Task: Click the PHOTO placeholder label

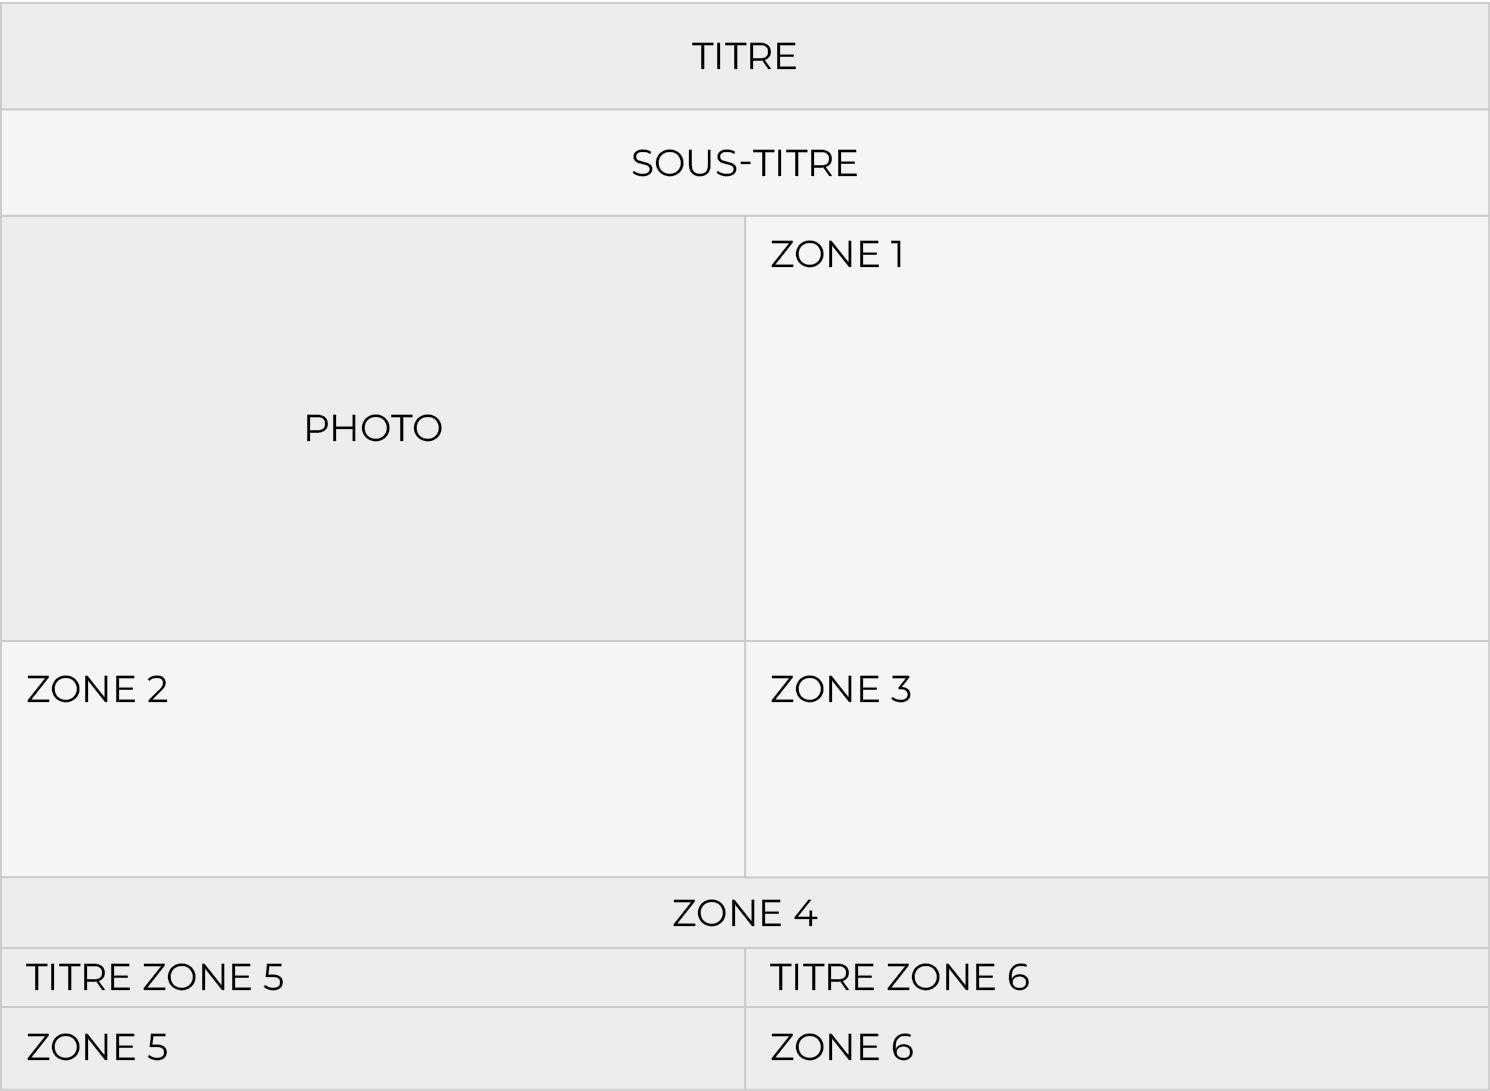Action: click(x=373, y=429)
